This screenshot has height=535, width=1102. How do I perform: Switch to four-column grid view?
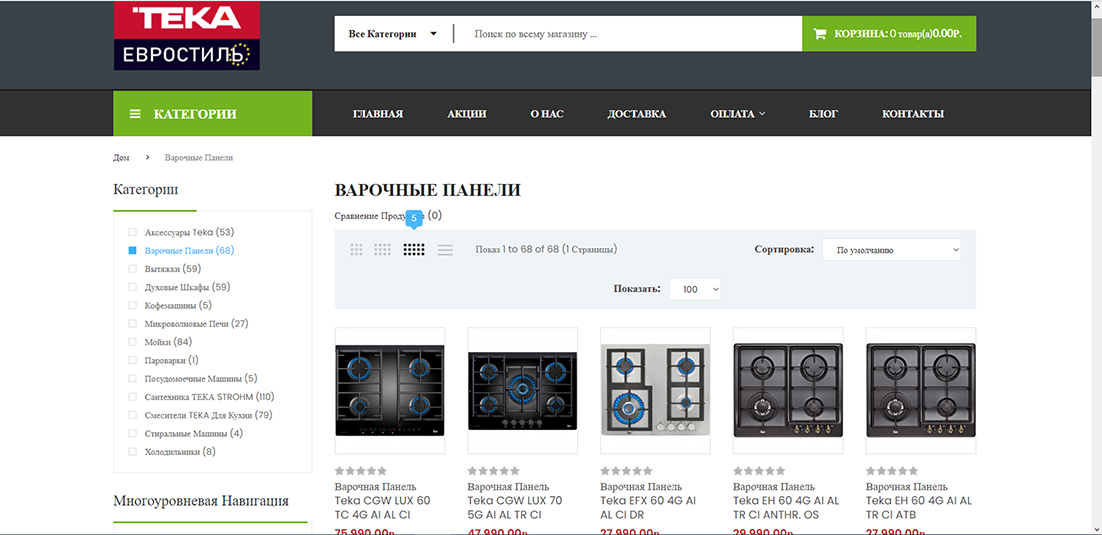pyautogui.click(x=382, y=249)
